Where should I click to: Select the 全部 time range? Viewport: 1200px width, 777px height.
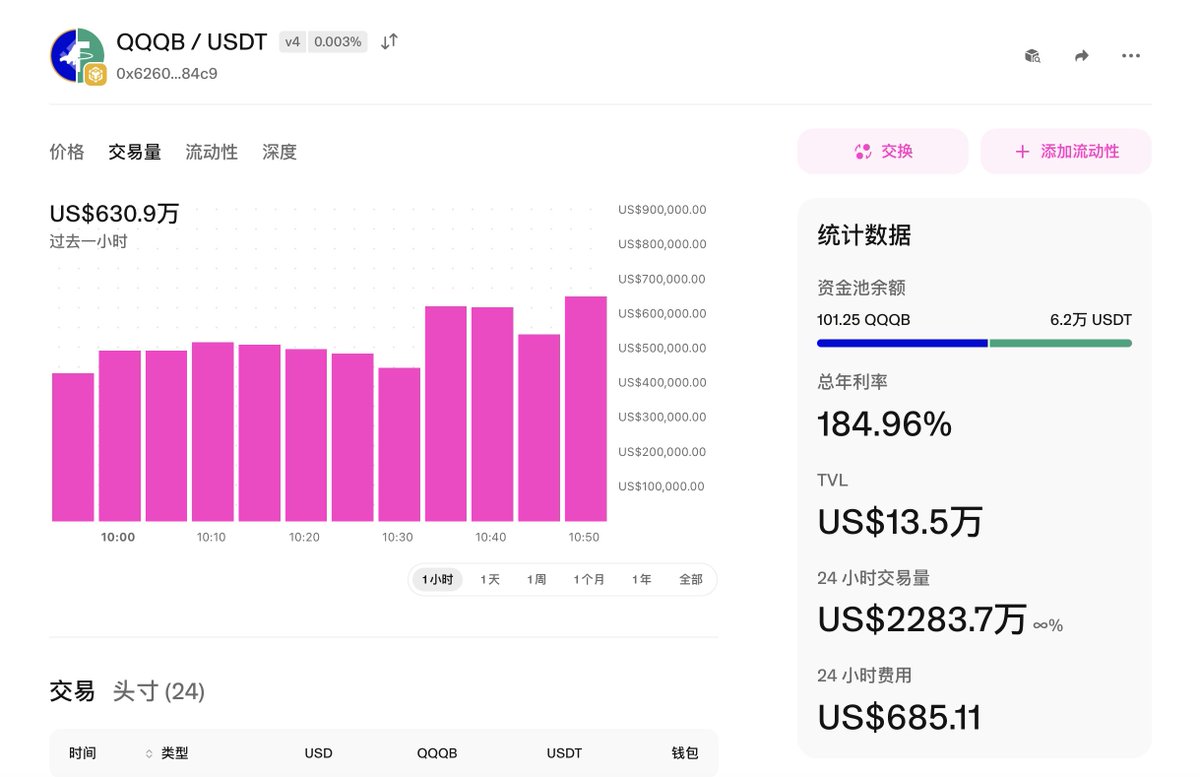pyautogui.click(x=691, y=579)
